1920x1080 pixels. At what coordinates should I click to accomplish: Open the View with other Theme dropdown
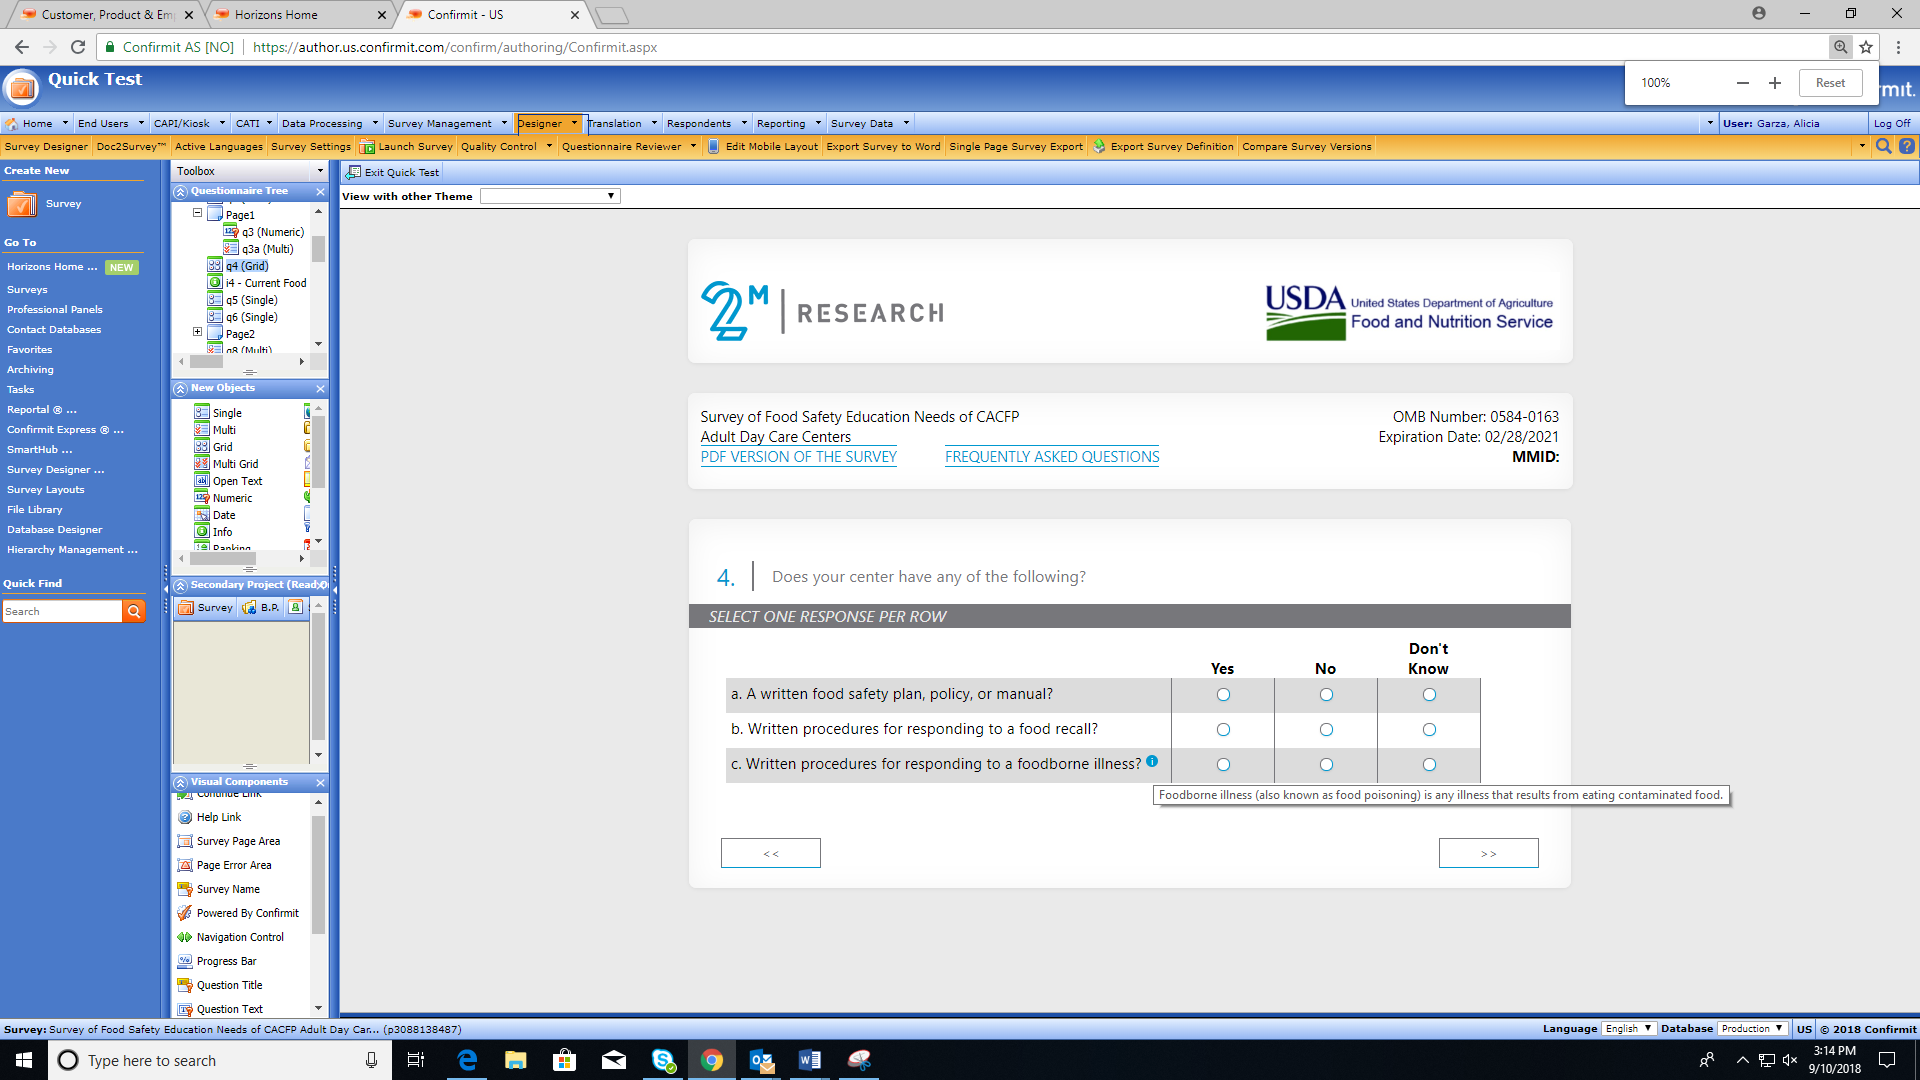(x=550, y=196)
